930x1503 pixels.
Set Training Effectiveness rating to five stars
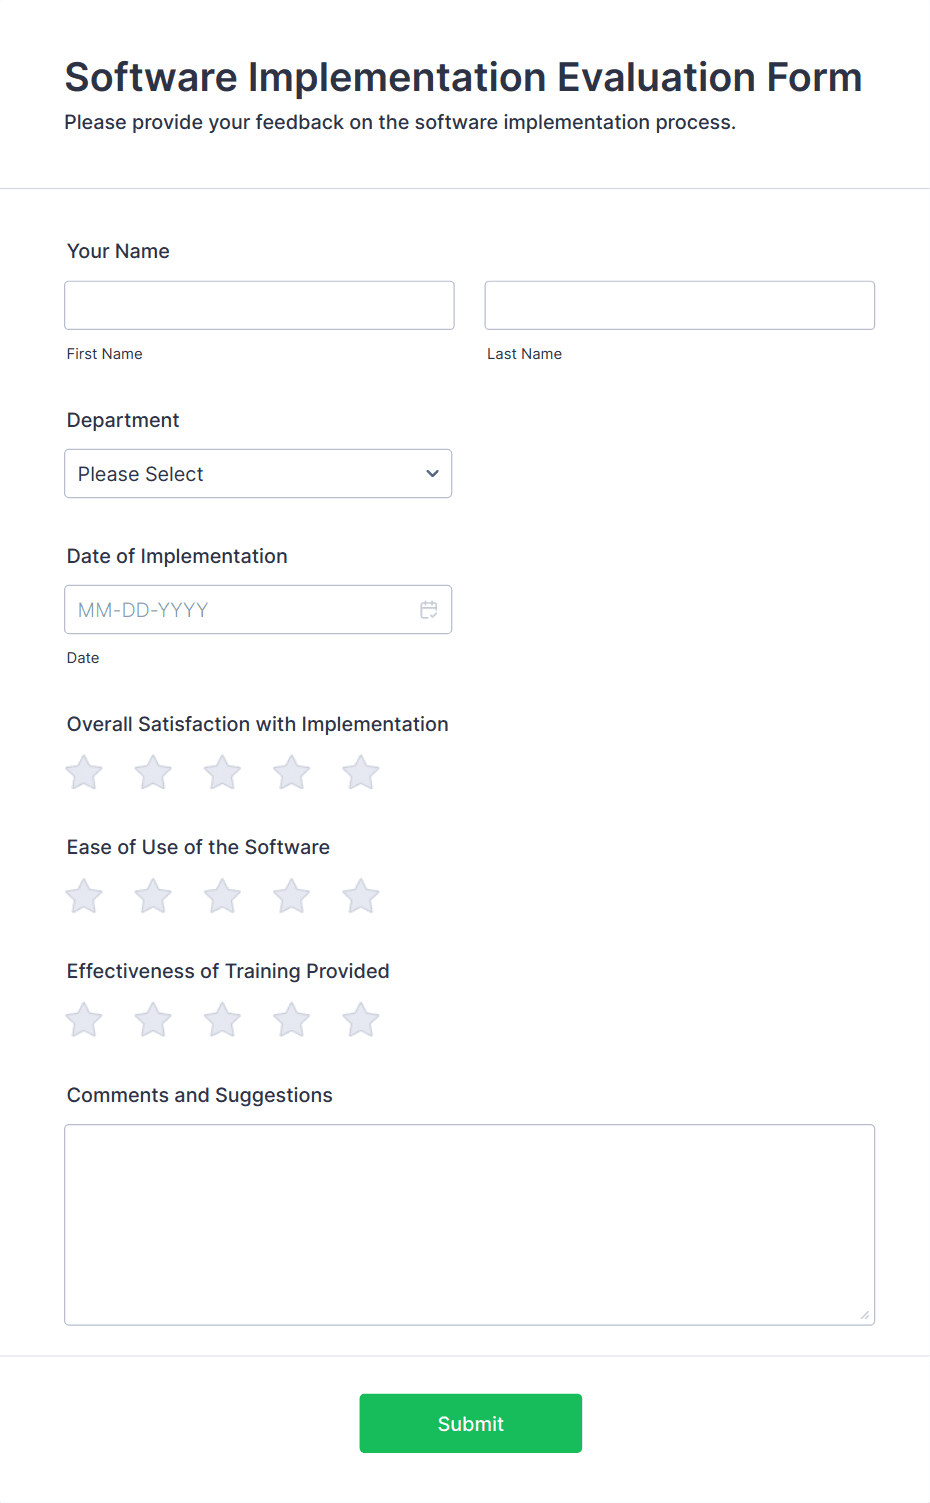coord(360,1020)
